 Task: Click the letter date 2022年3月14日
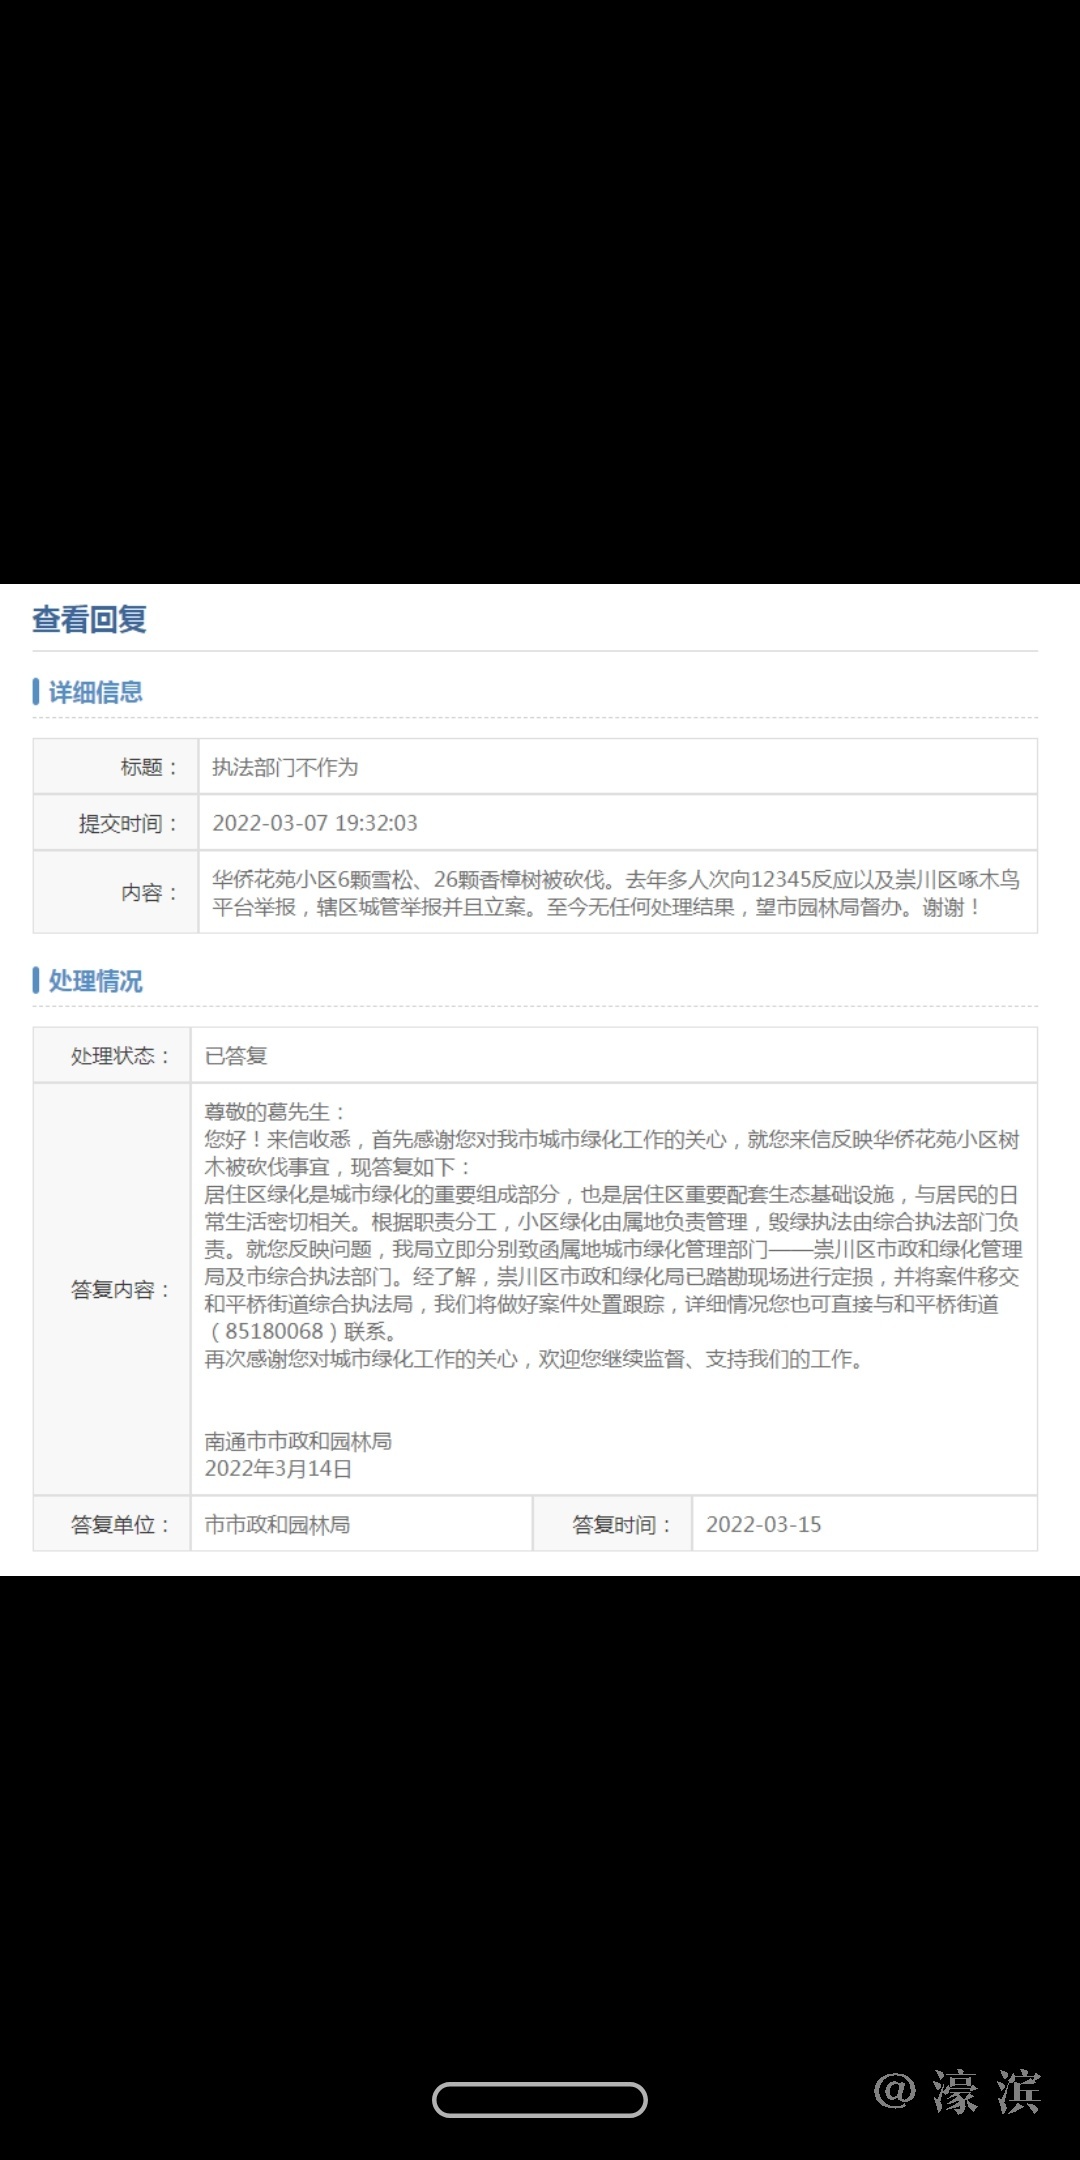pos(278,1469)
